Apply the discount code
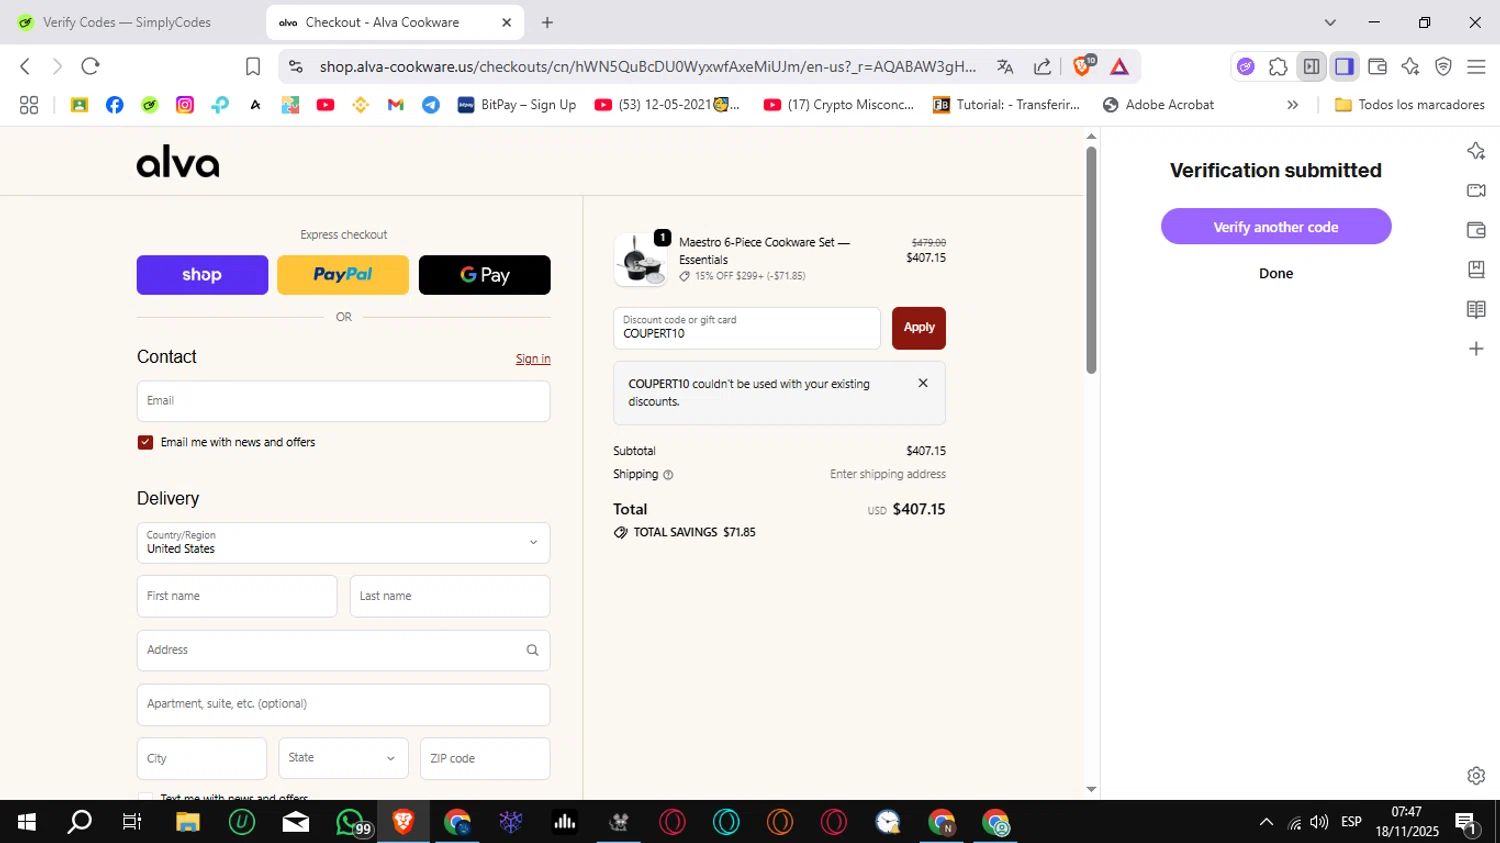Image resolution: width=1500 pixels, height=843 pixels. coord(919,328)
